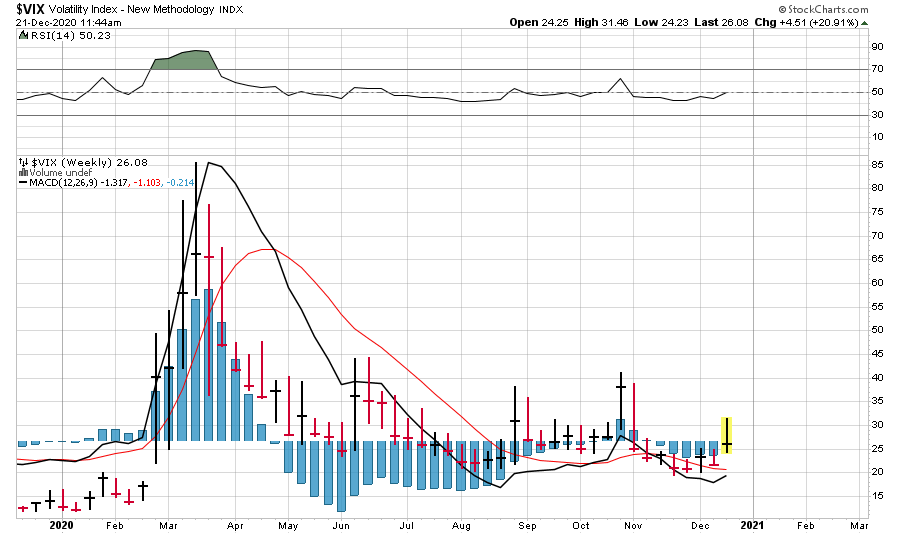
Task: Click the green overbought RSI shaded area
Action: [186, 61]
